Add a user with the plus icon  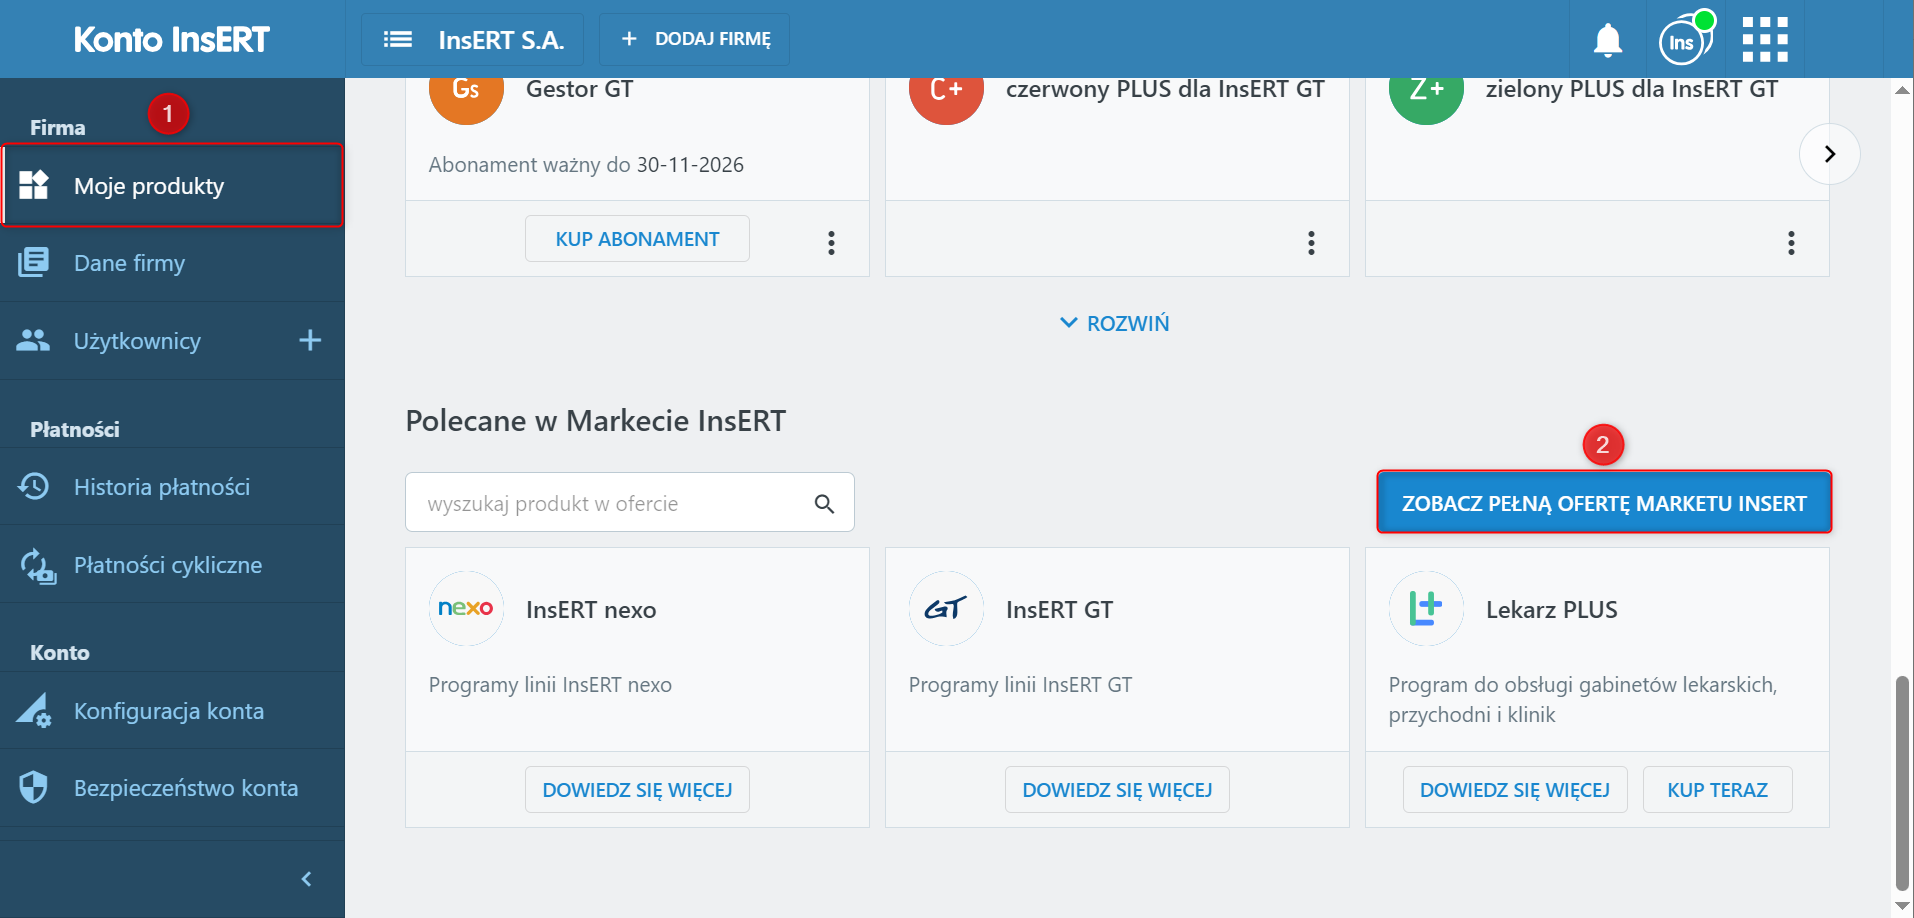pyautogui.click(x=310, y=341)
